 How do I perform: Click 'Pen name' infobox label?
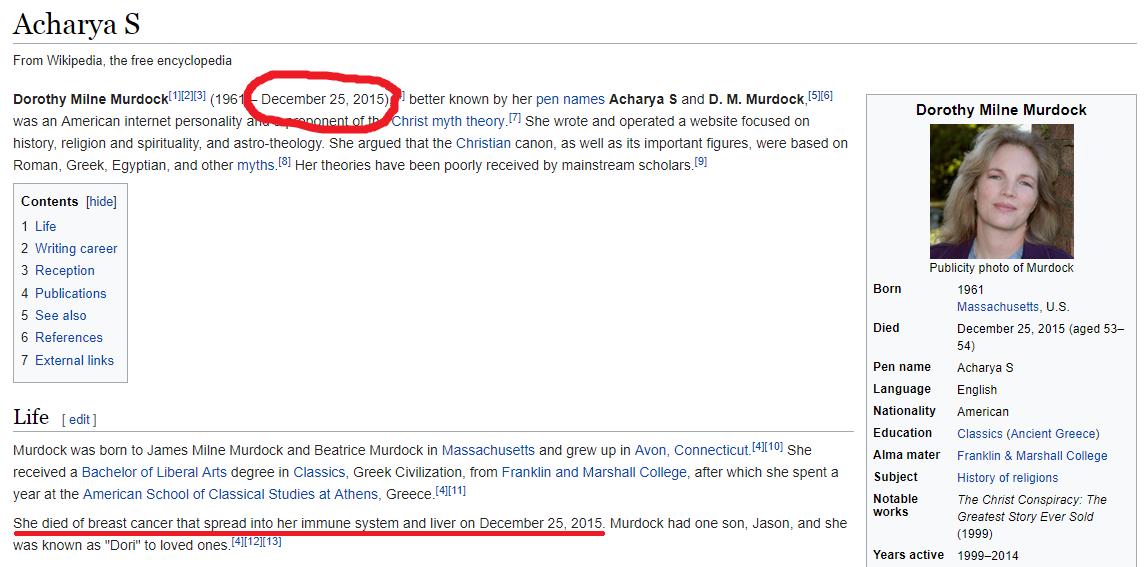point(902,367)
